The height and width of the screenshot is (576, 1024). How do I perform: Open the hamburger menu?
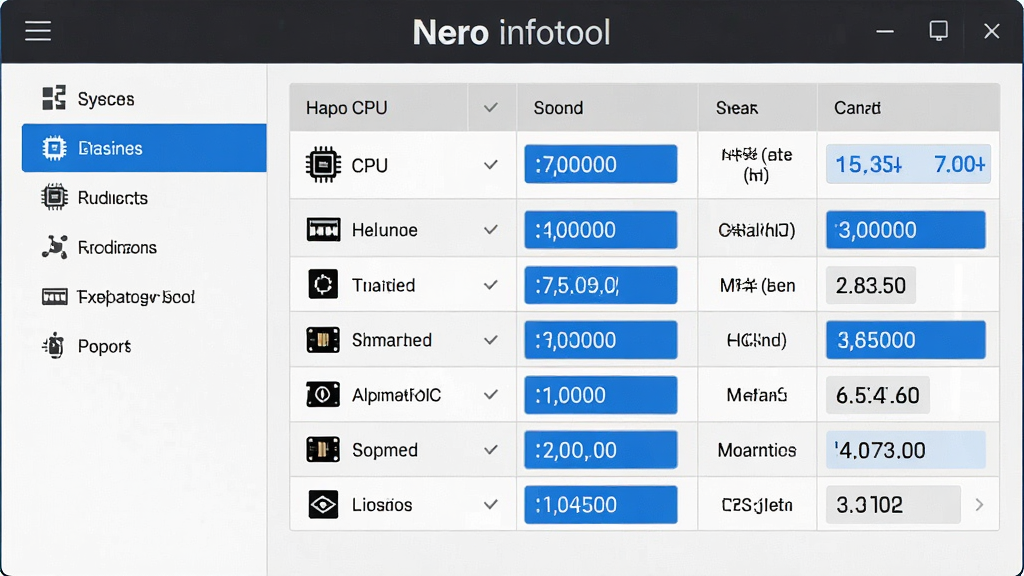[38, 31]
